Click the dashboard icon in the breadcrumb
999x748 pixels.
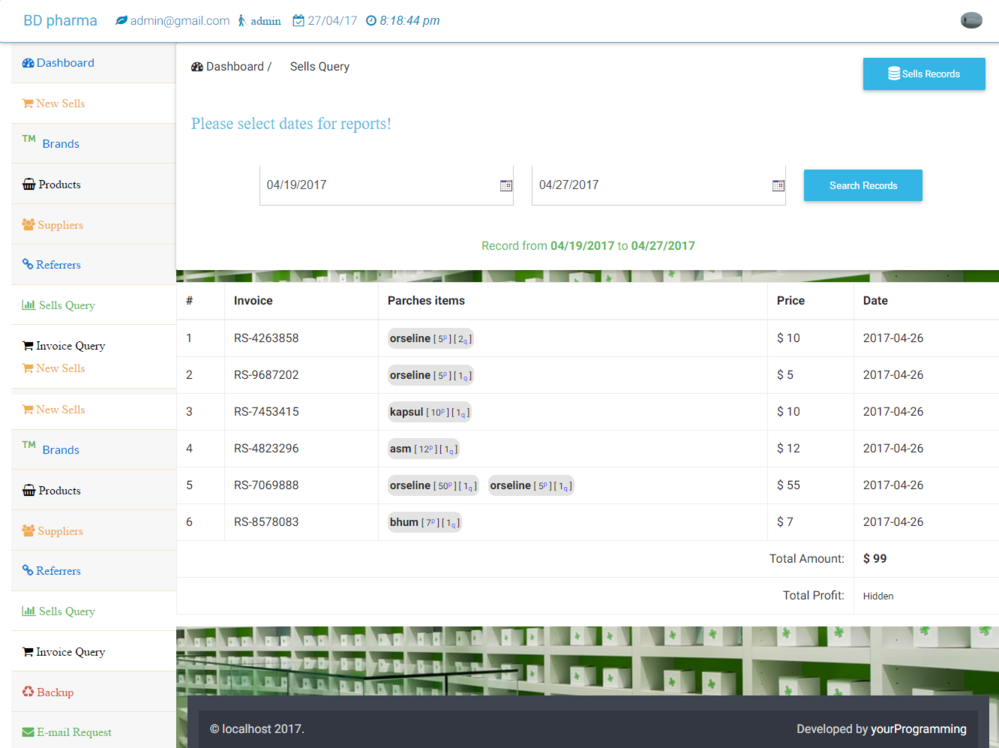click(197, 67)
